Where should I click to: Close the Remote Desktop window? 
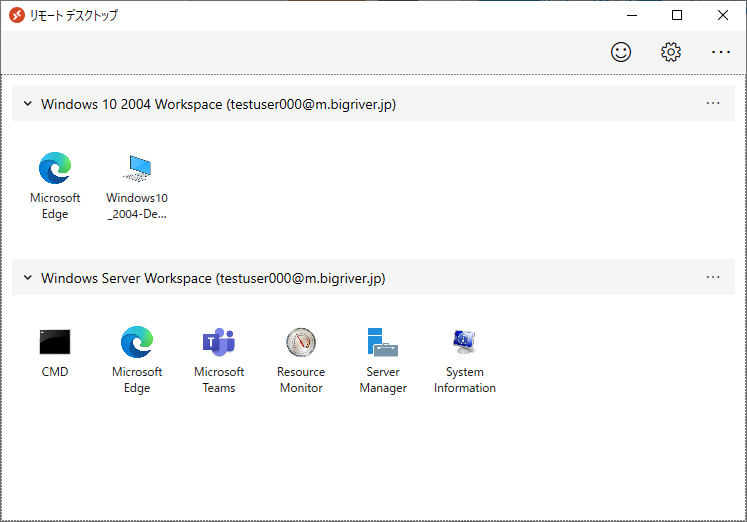pos(723,15)
